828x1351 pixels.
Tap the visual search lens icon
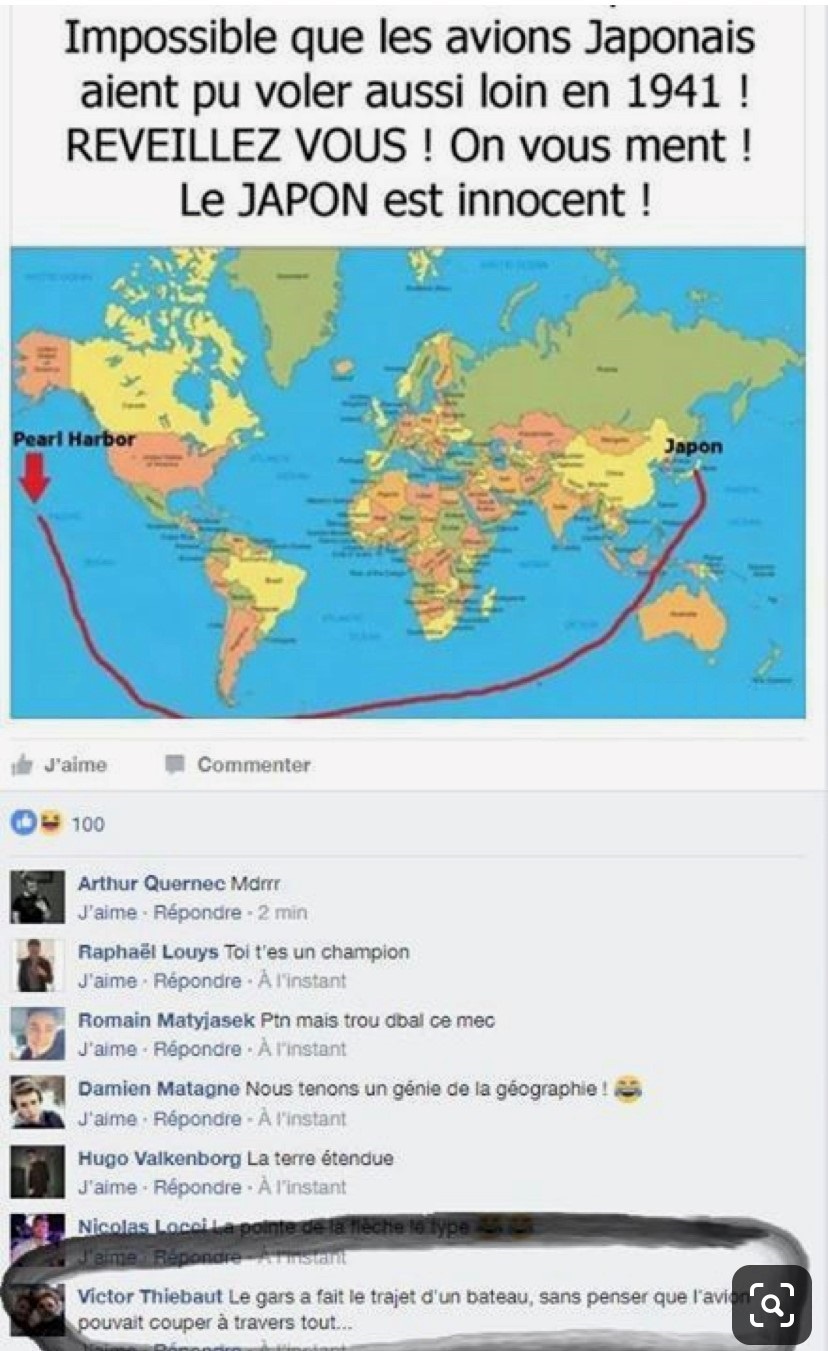click(x=770, y=1303)
